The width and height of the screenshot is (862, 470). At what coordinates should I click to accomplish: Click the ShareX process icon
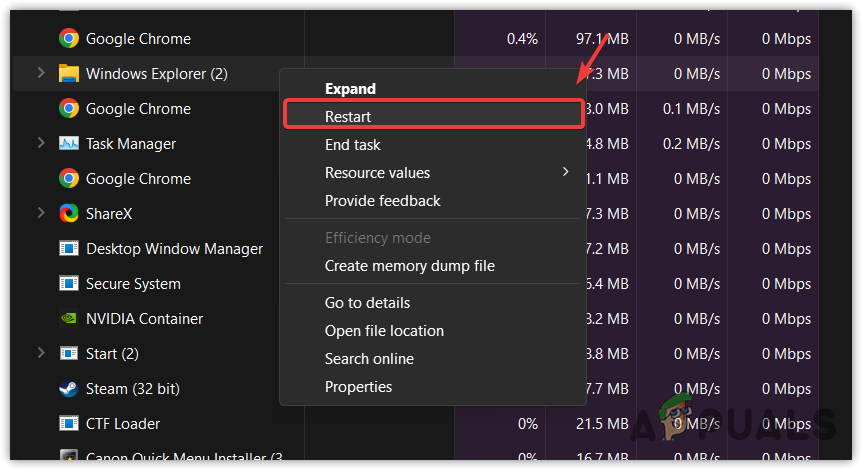click(69, 214)
